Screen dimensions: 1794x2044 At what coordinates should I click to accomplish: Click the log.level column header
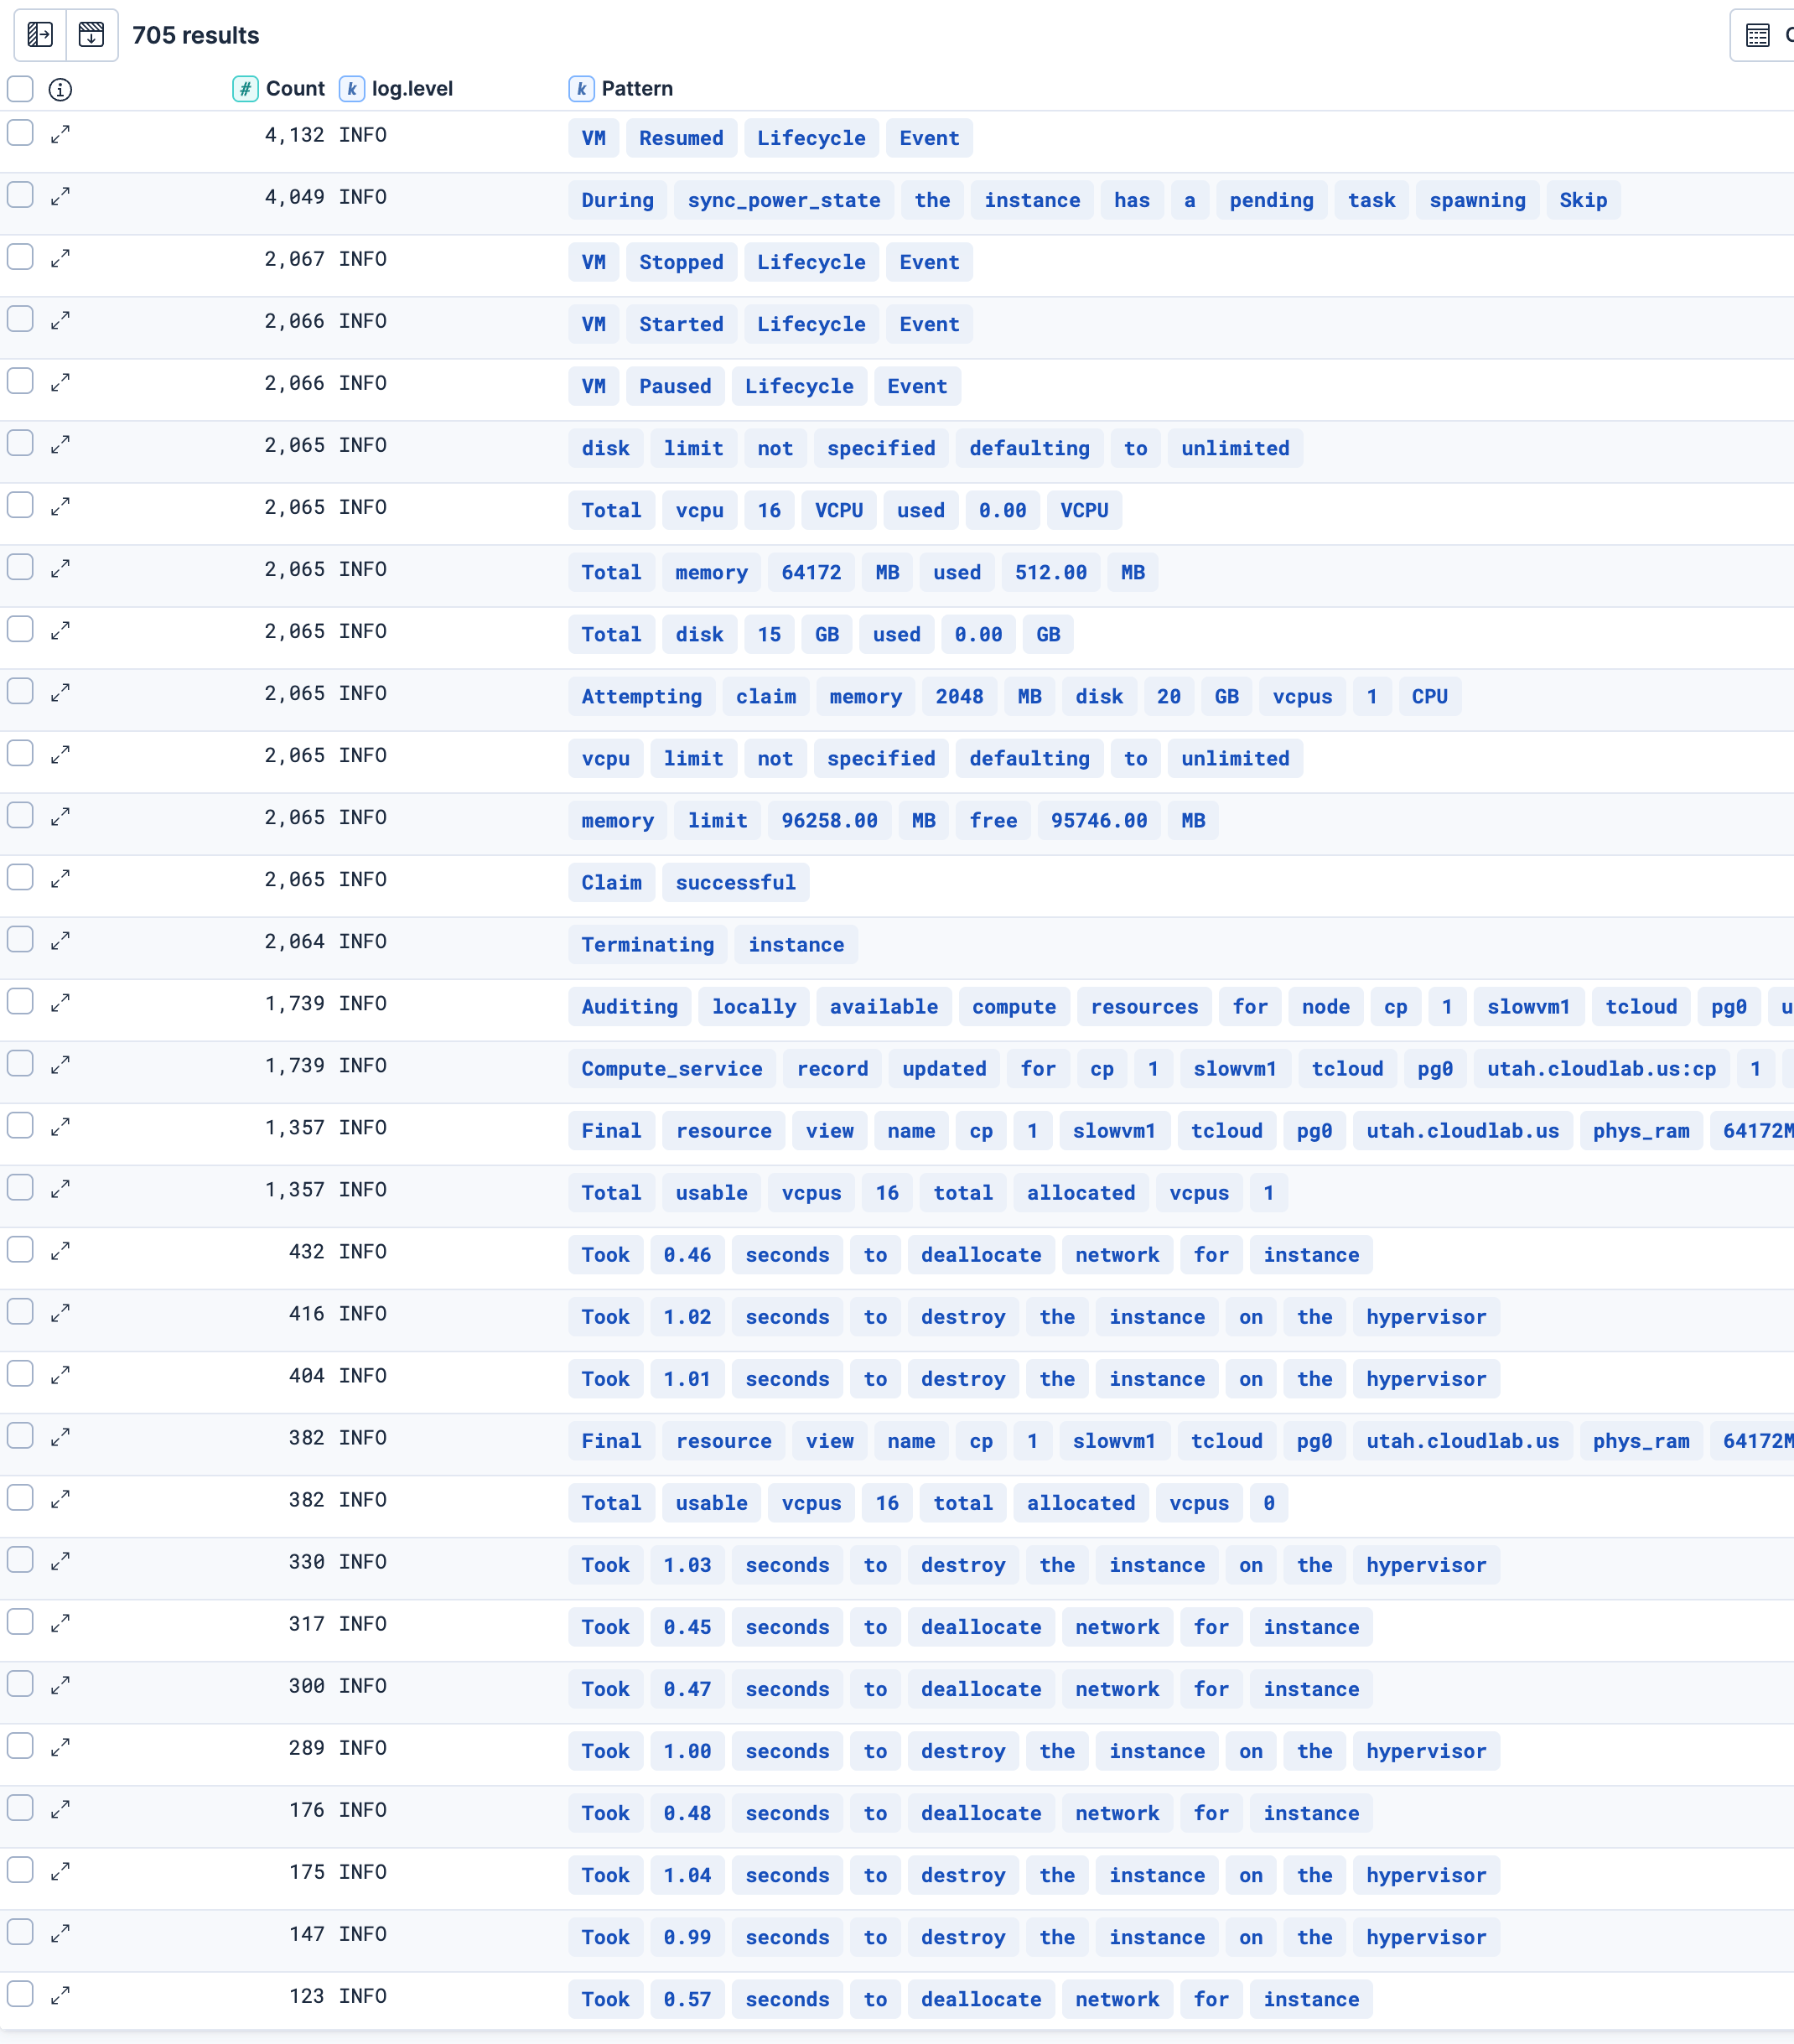coord(412,89)
